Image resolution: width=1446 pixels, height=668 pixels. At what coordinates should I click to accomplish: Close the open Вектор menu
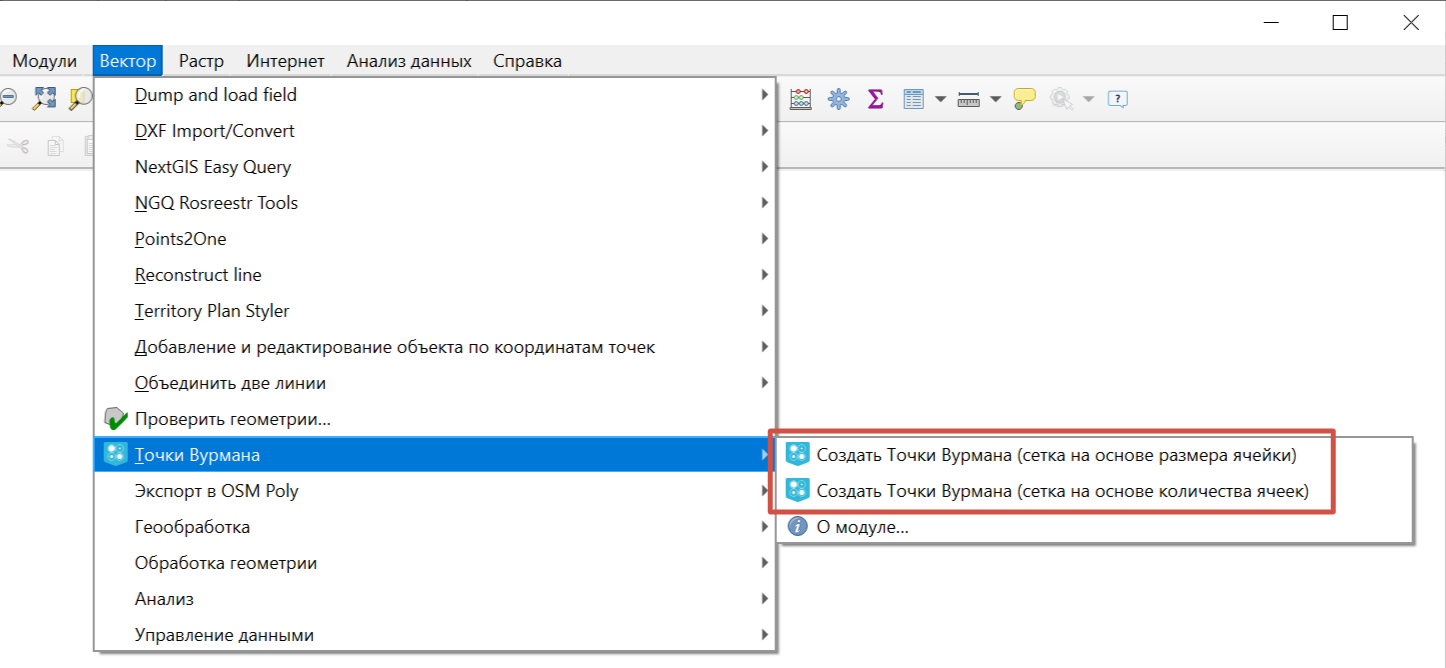128,61
